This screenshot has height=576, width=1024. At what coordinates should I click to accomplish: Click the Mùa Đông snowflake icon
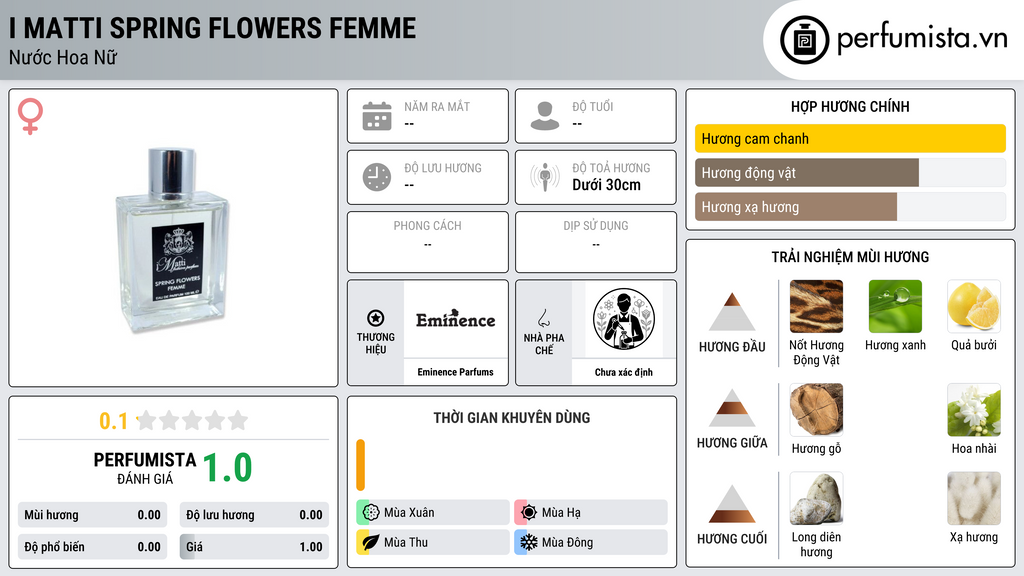pos(528,542)
